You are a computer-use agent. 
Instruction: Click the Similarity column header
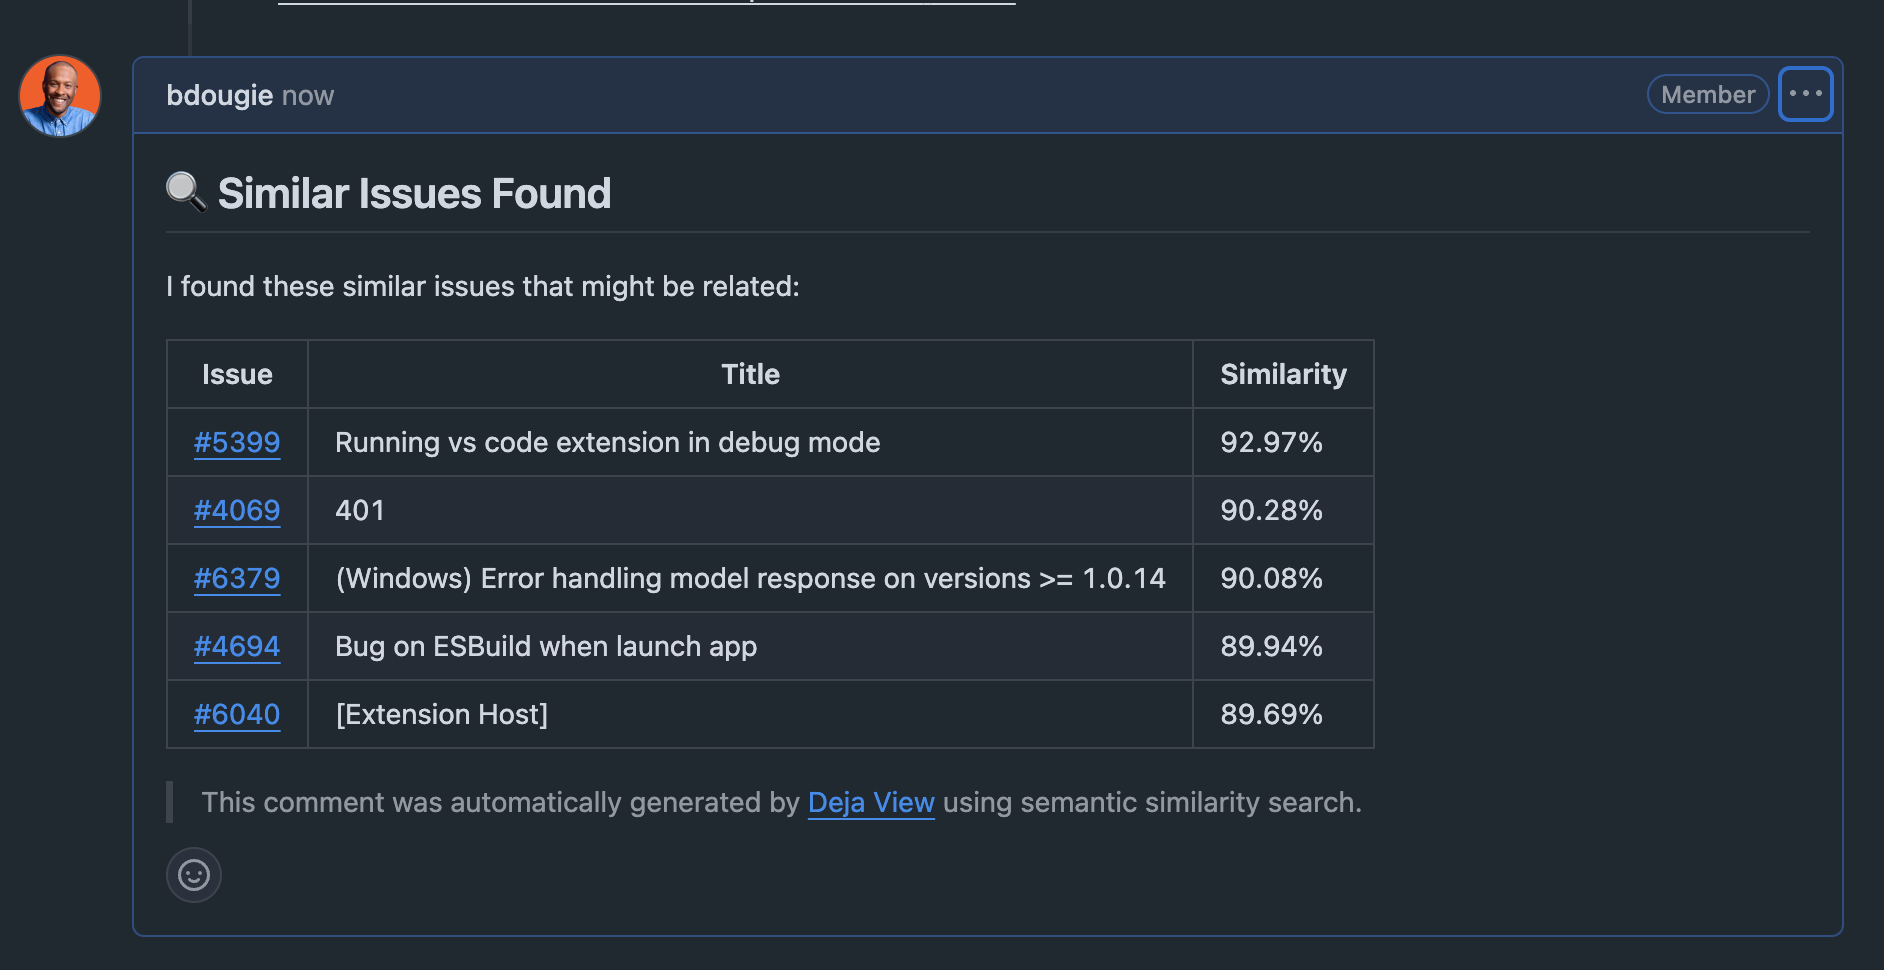click(1283, 374)
